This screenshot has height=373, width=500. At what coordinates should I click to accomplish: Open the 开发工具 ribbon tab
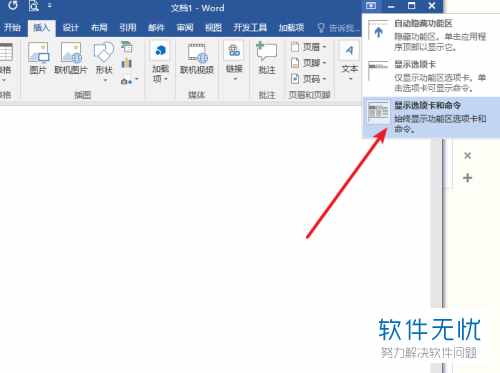250,27
